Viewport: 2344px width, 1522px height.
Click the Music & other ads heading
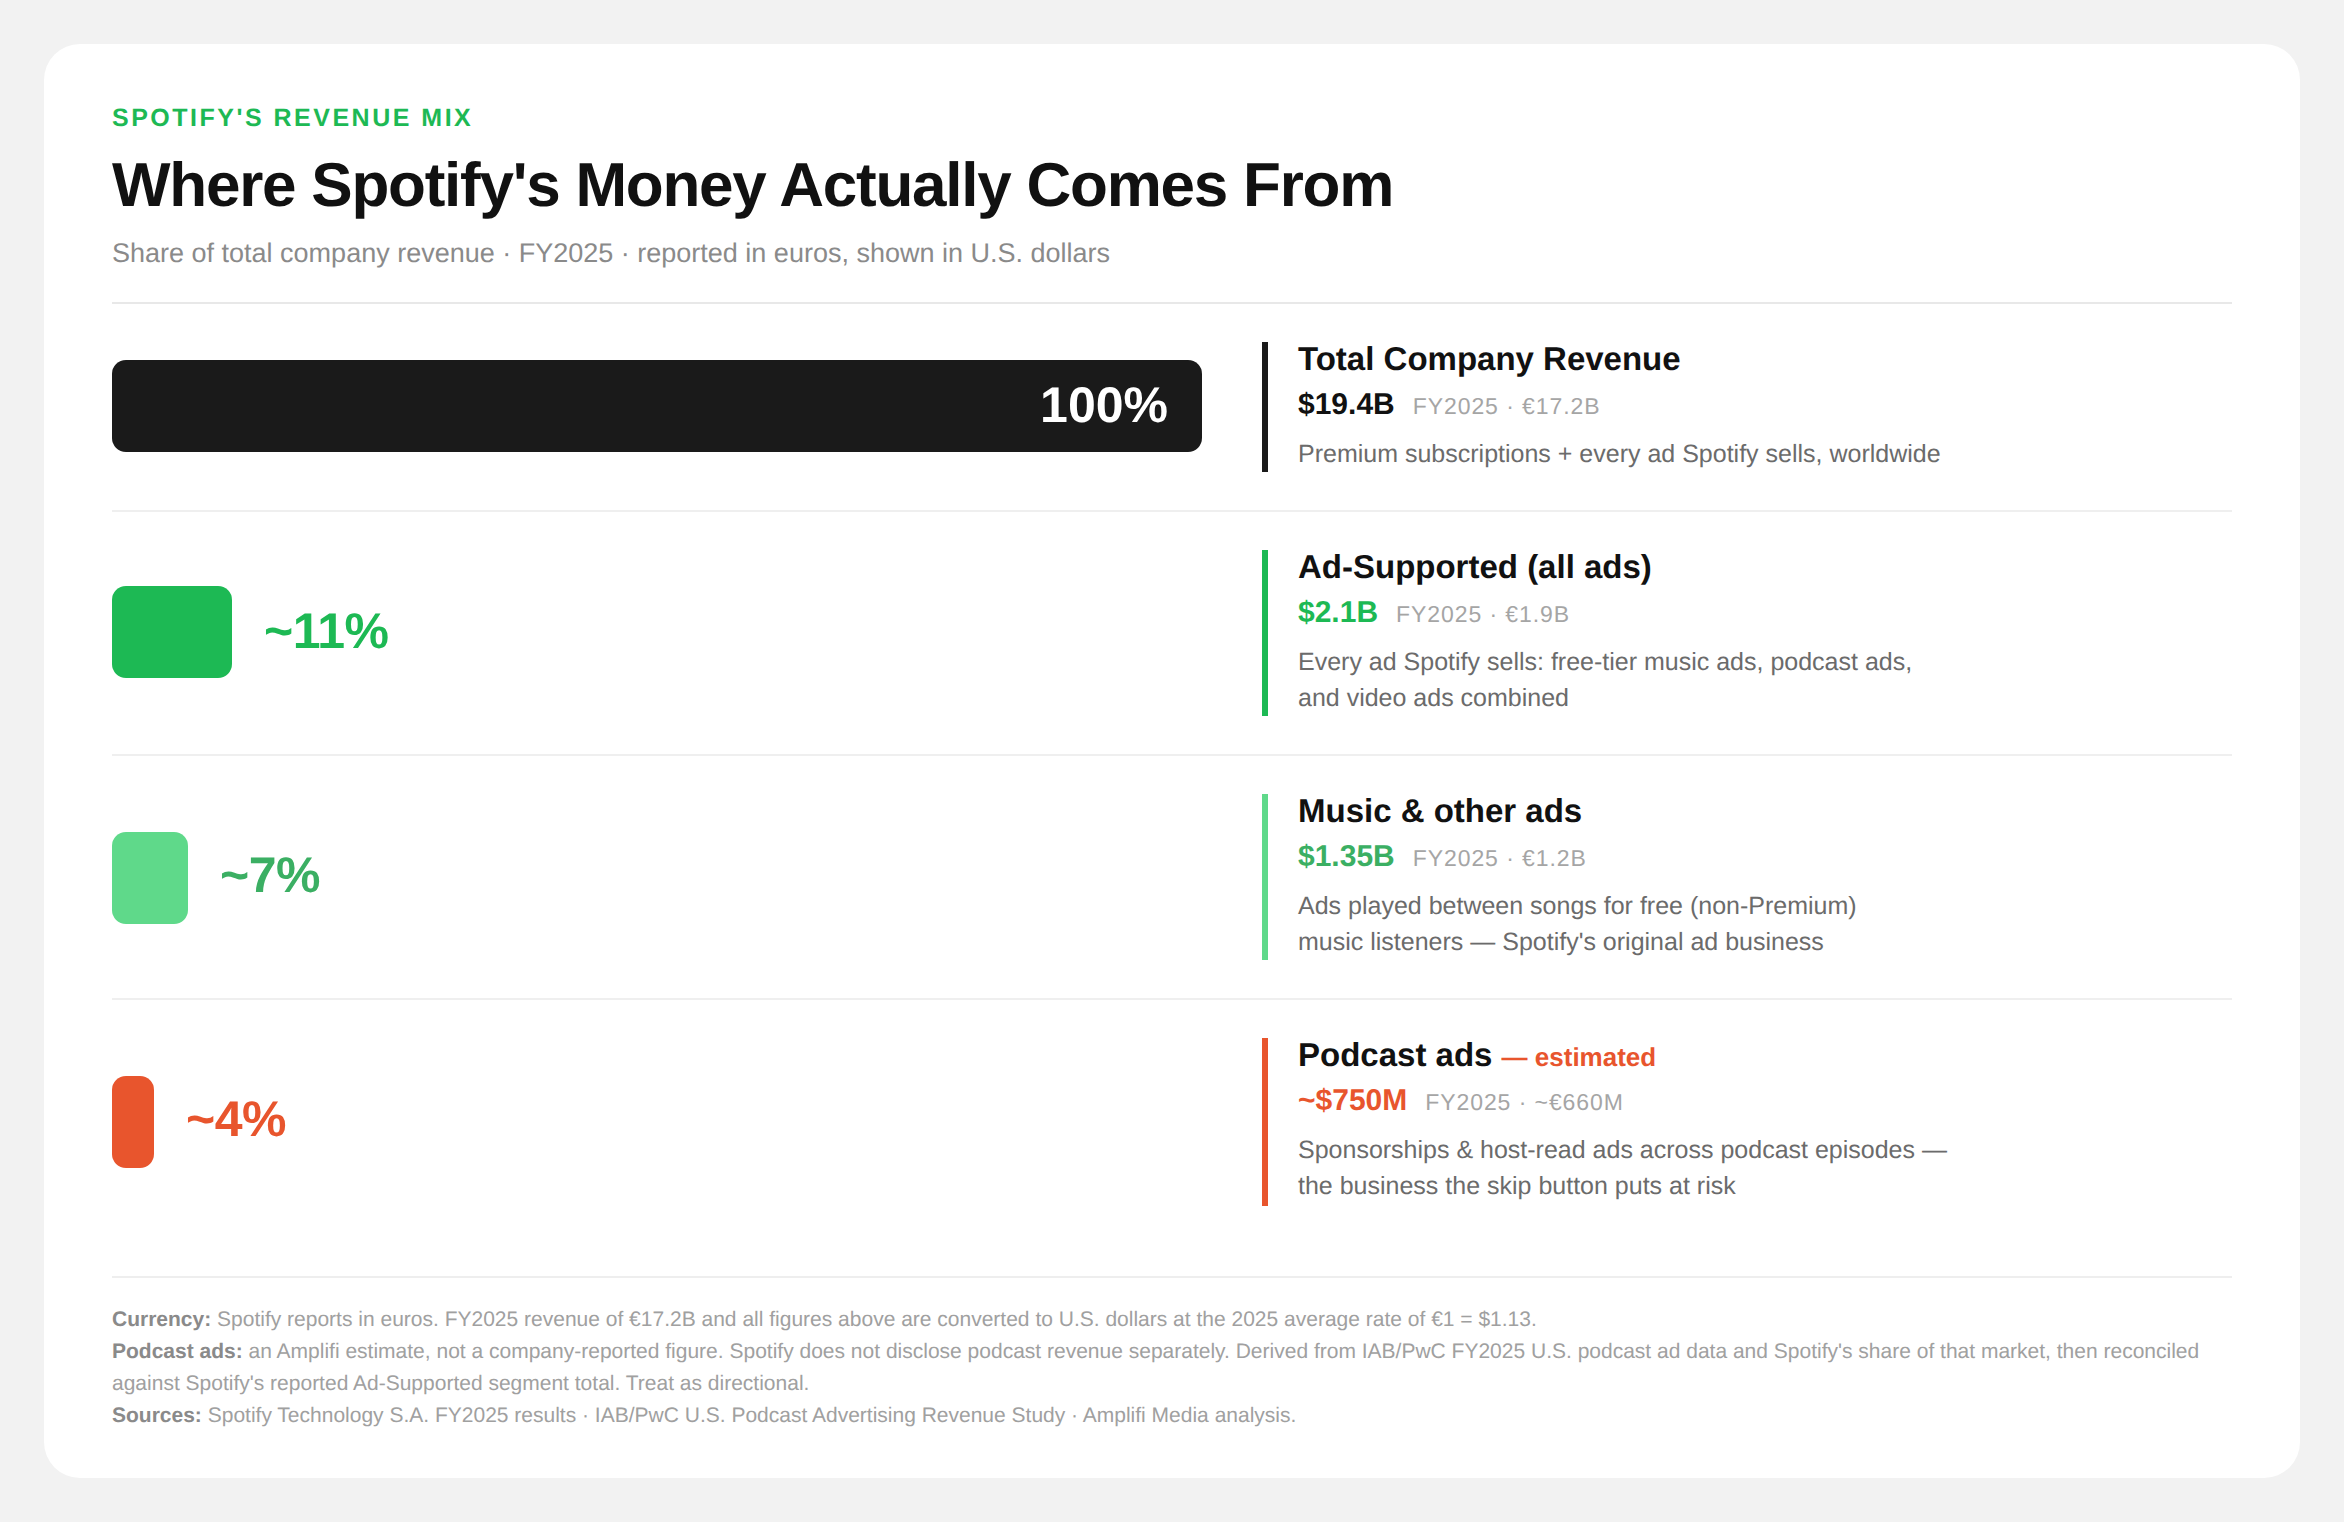click(x=1439, y=811)
